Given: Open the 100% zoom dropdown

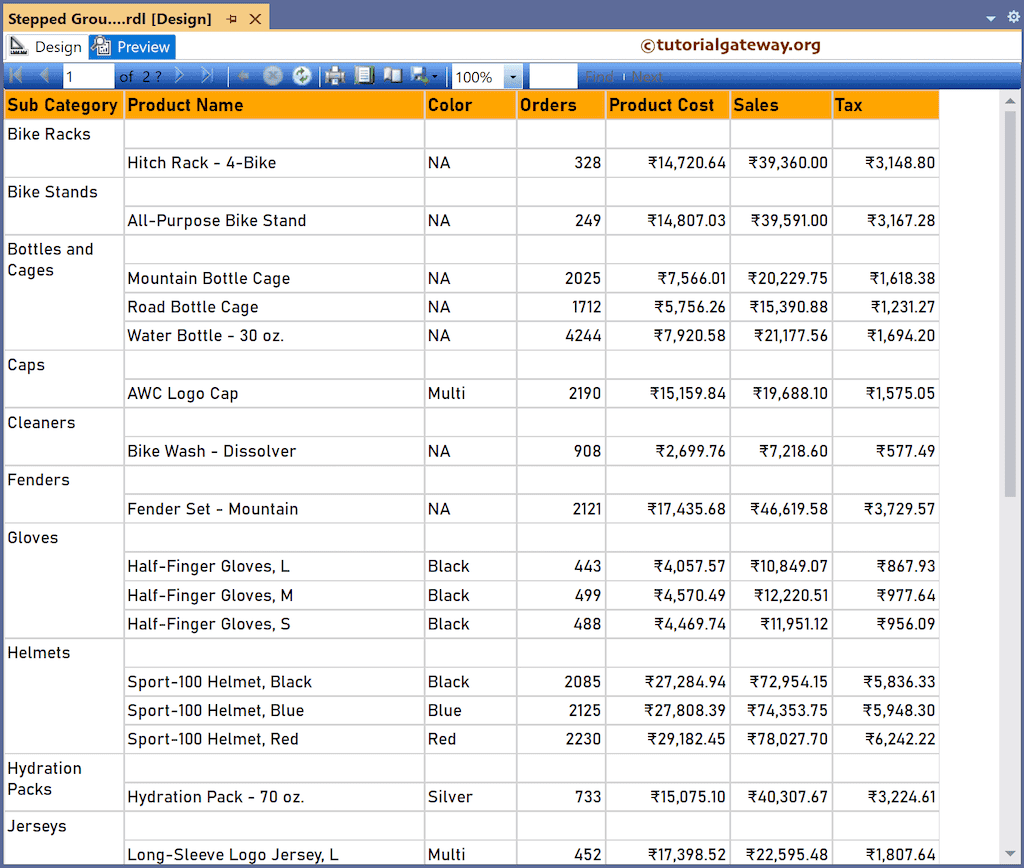Looking at the screenshot, I should point(512,76).
